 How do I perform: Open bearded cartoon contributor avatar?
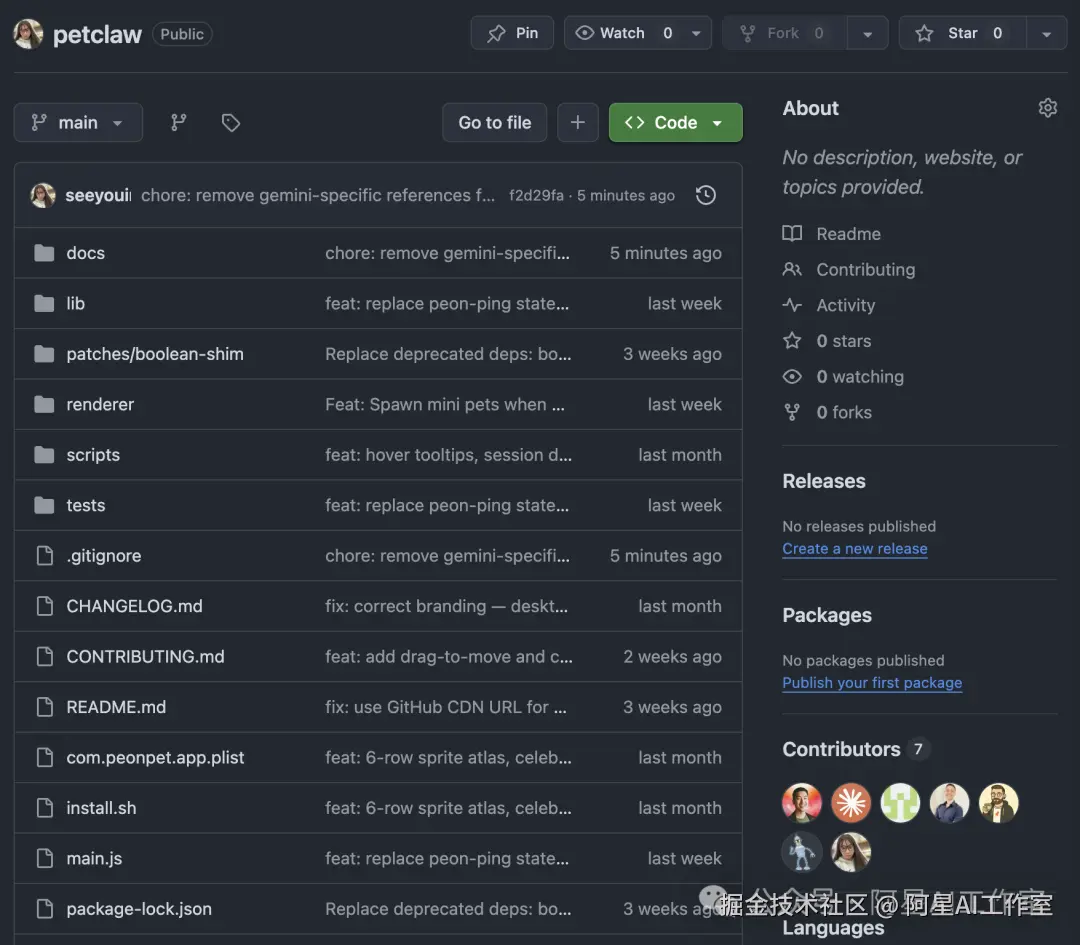pos(999,802)
